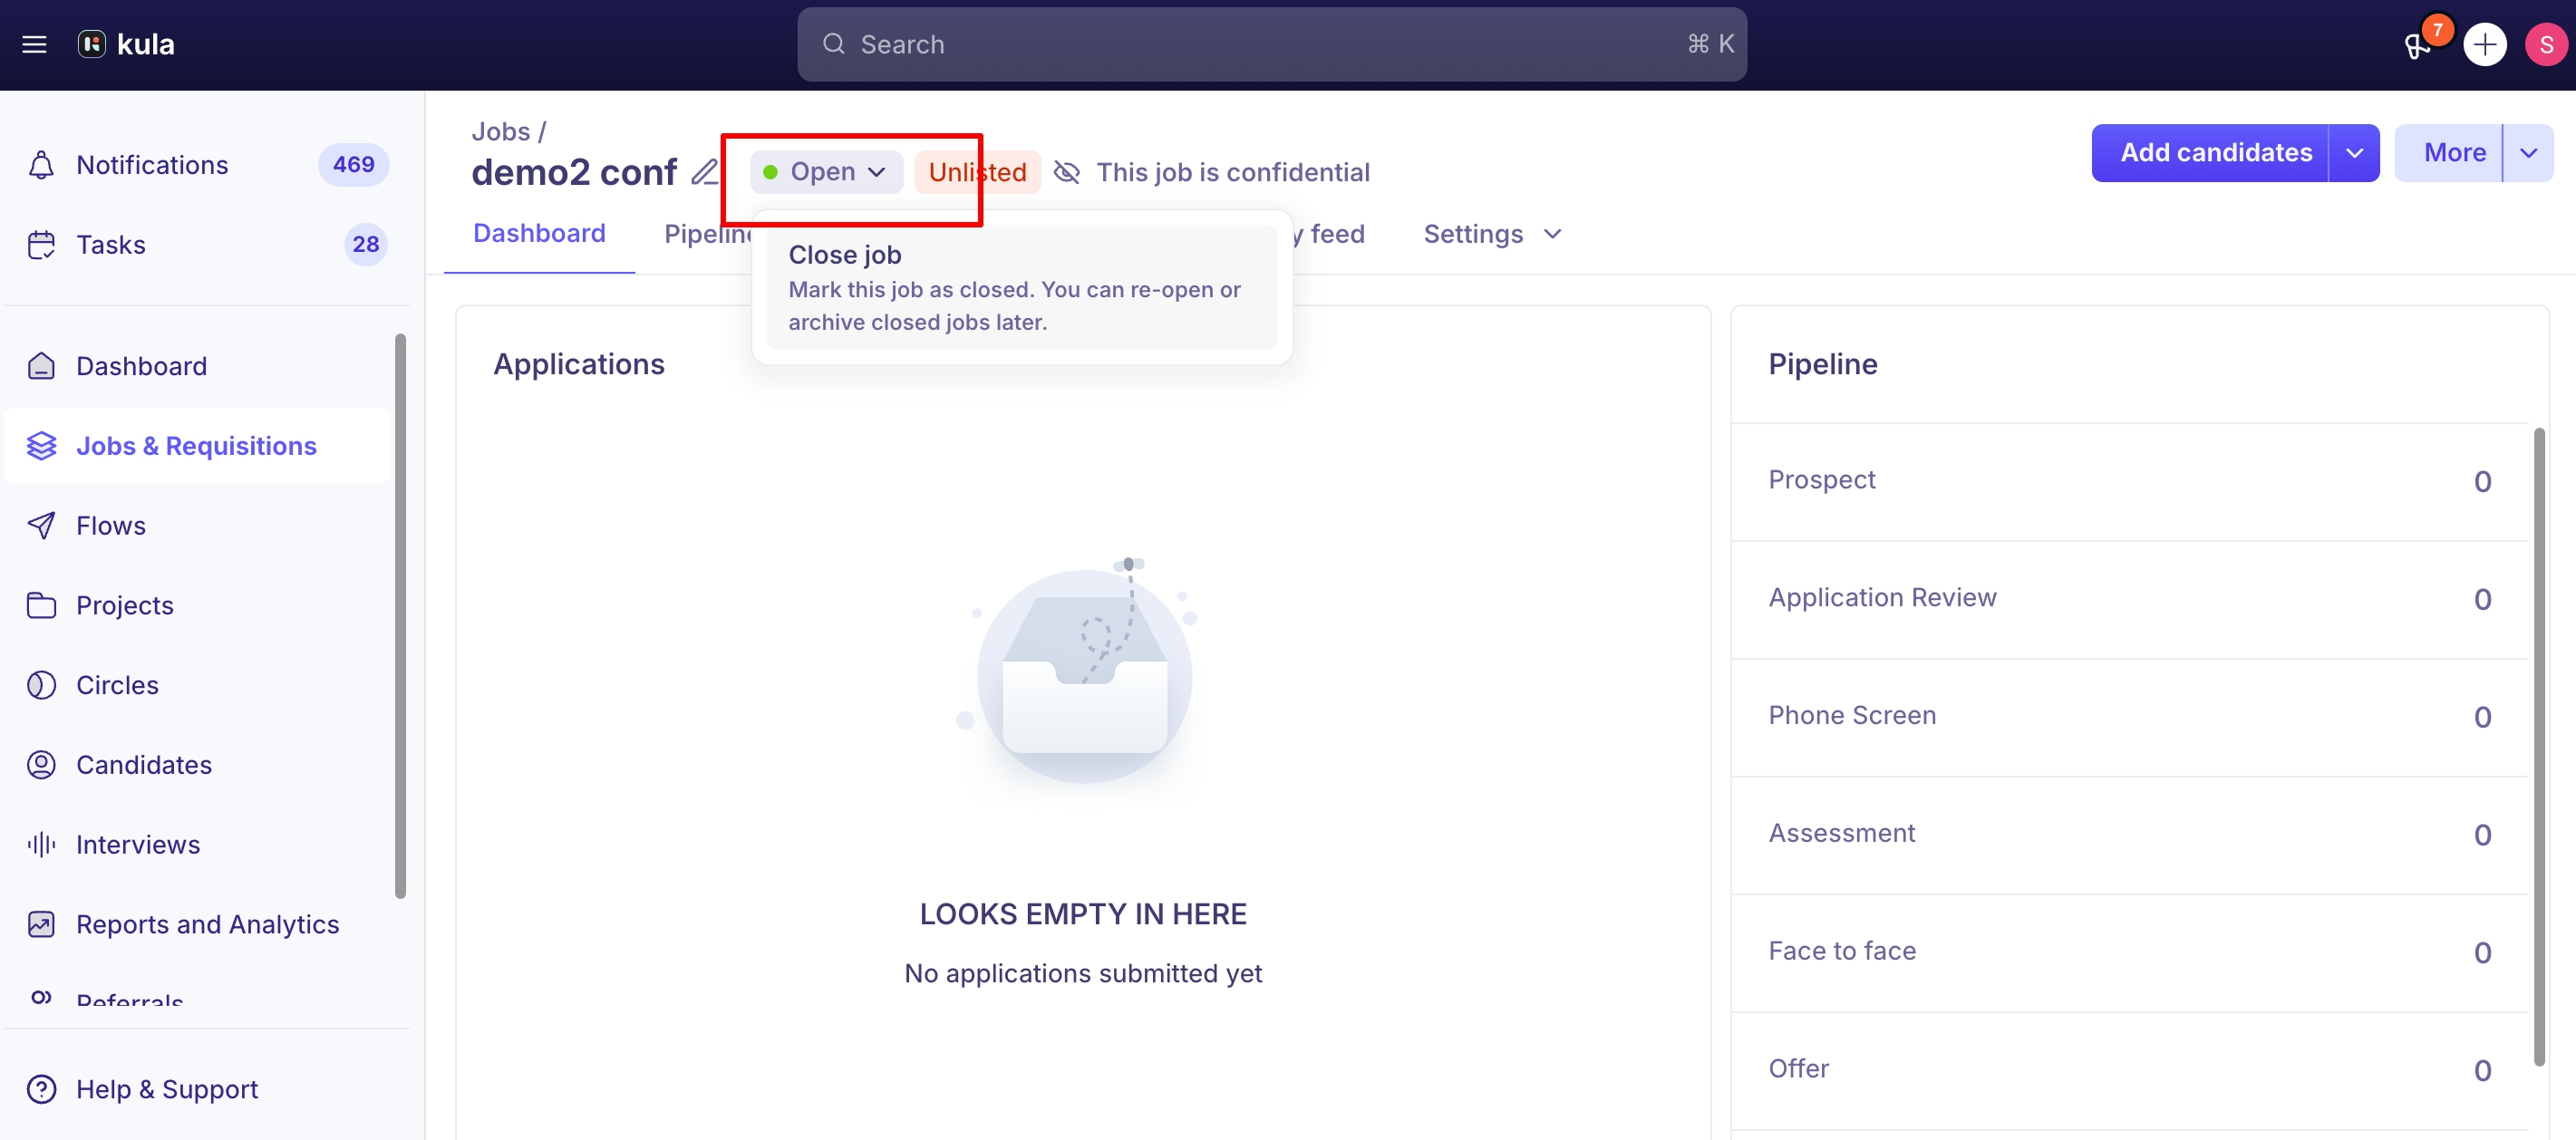The height and width of the screenshot is (1140, 2576).
Task: Open Jobs & Requisitions page
Action: tap(196, 446)
